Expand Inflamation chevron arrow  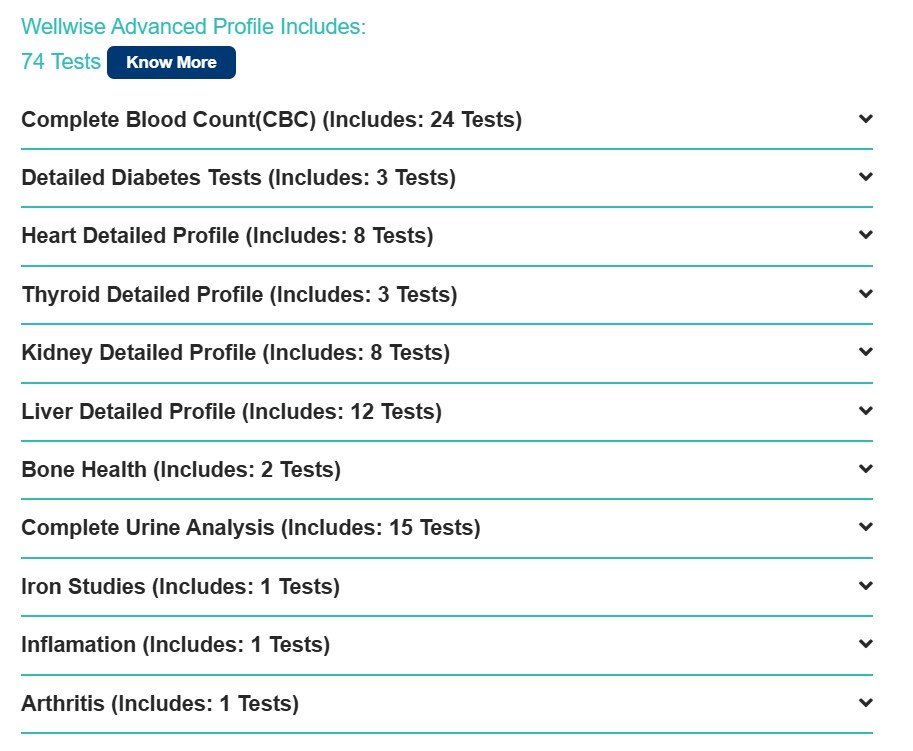click(x=866, y=644)
